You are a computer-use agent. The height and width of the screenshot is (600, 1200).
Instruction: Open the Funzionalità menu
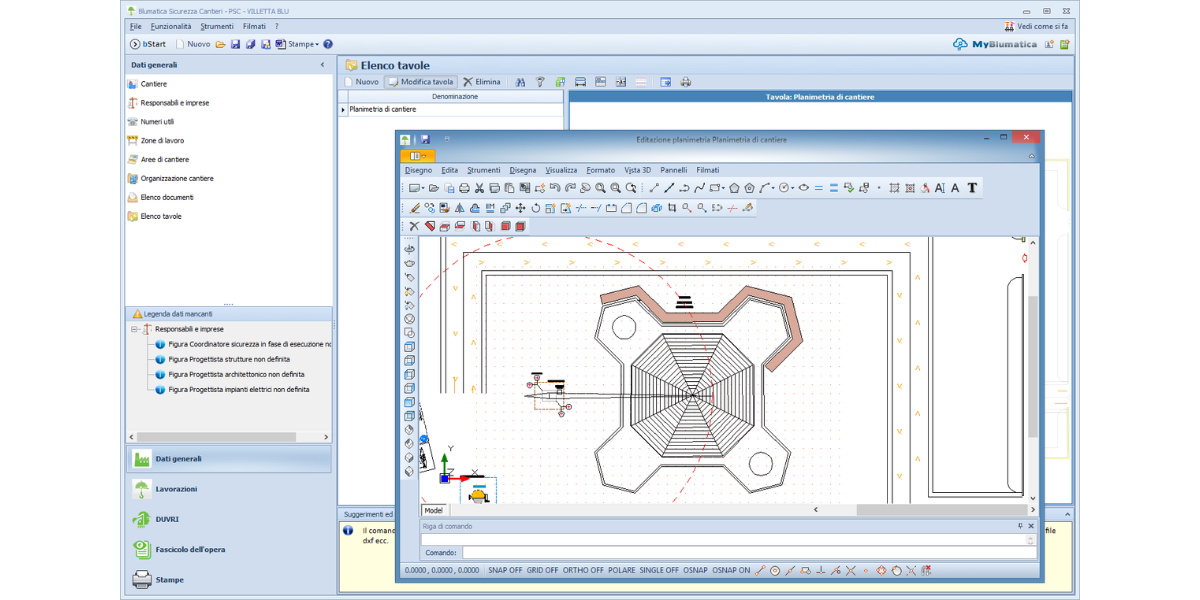[171, 26]
